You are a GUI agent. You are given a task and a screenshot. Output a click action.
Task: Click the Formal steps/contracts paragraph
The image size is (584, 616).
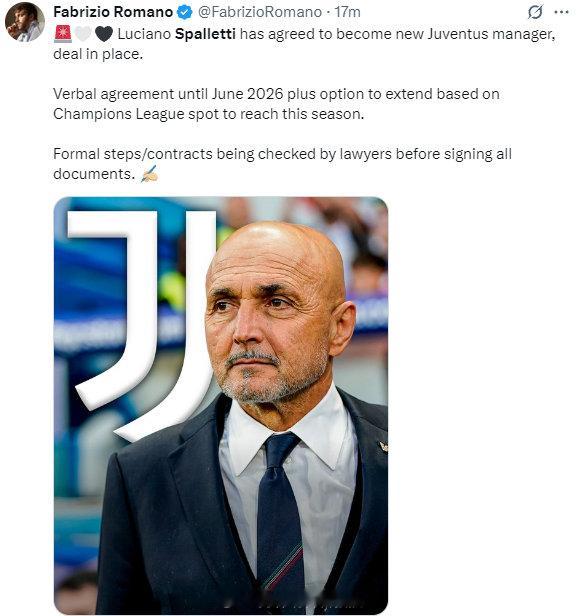click(282, 164)
